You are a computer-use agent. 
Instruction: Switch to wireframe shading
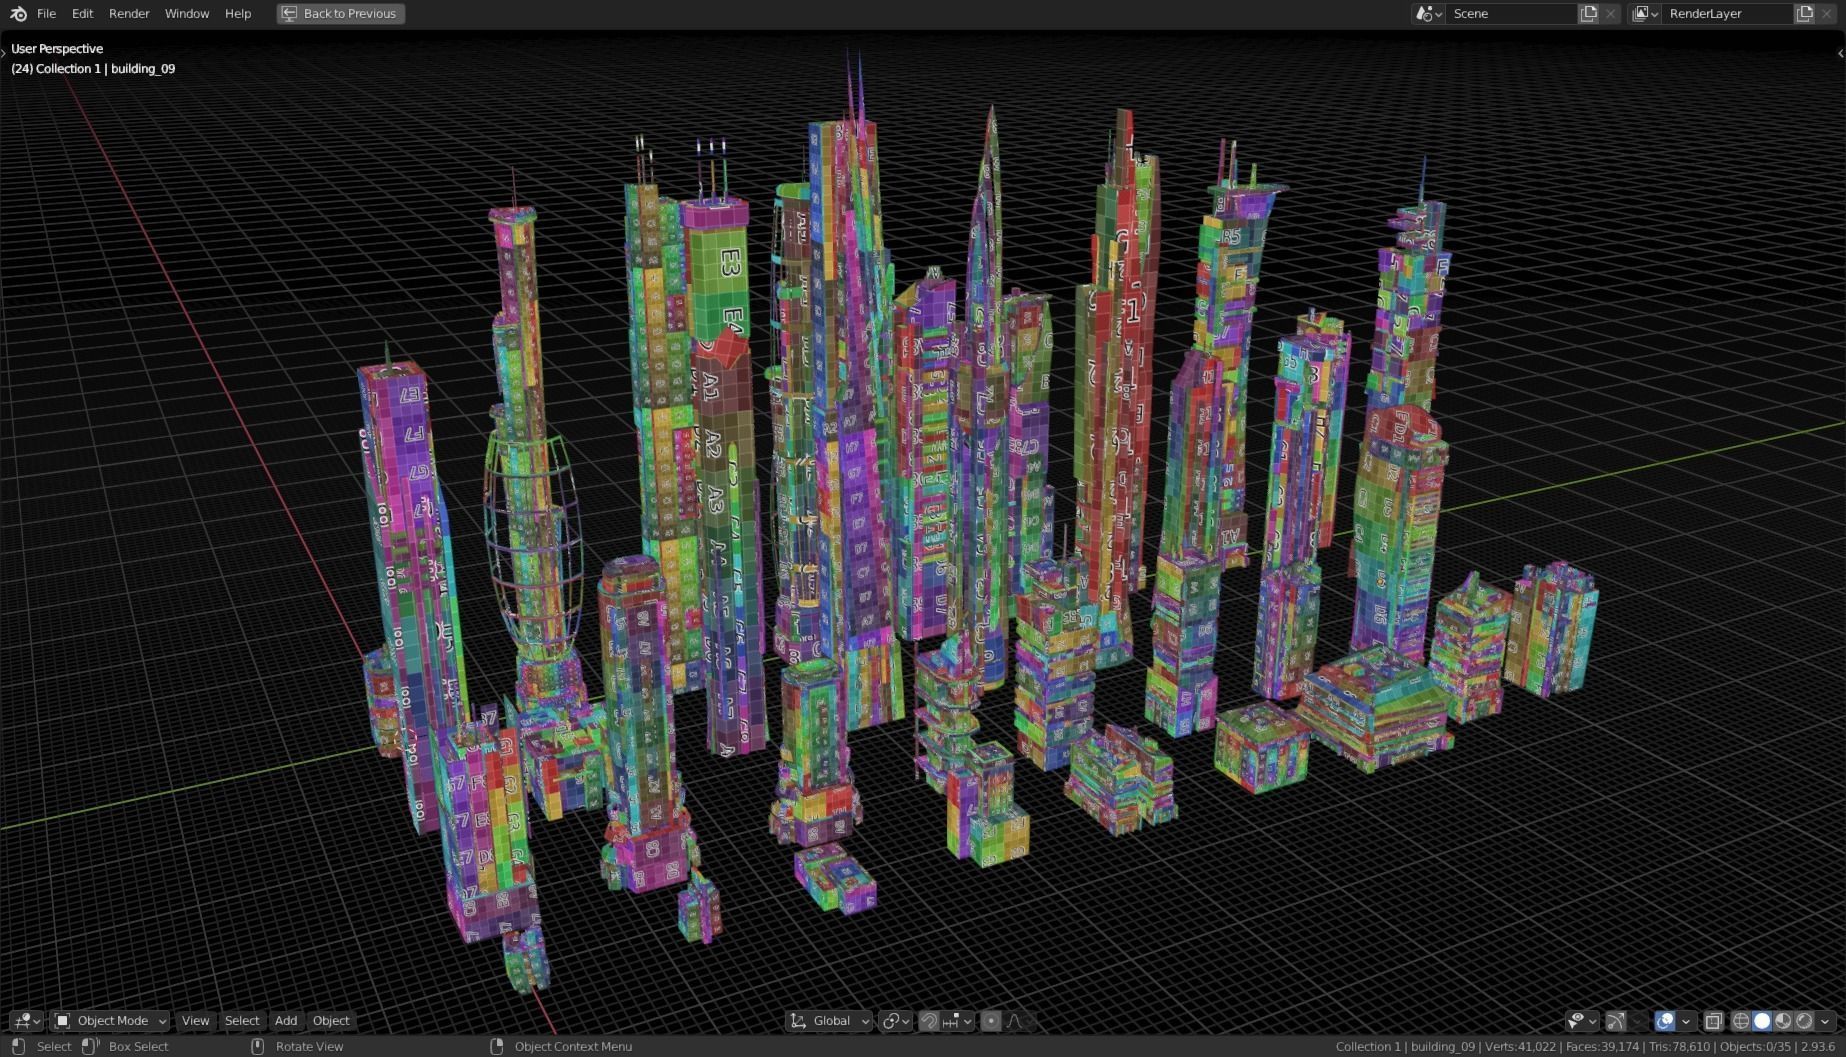coord(1741,1021)
